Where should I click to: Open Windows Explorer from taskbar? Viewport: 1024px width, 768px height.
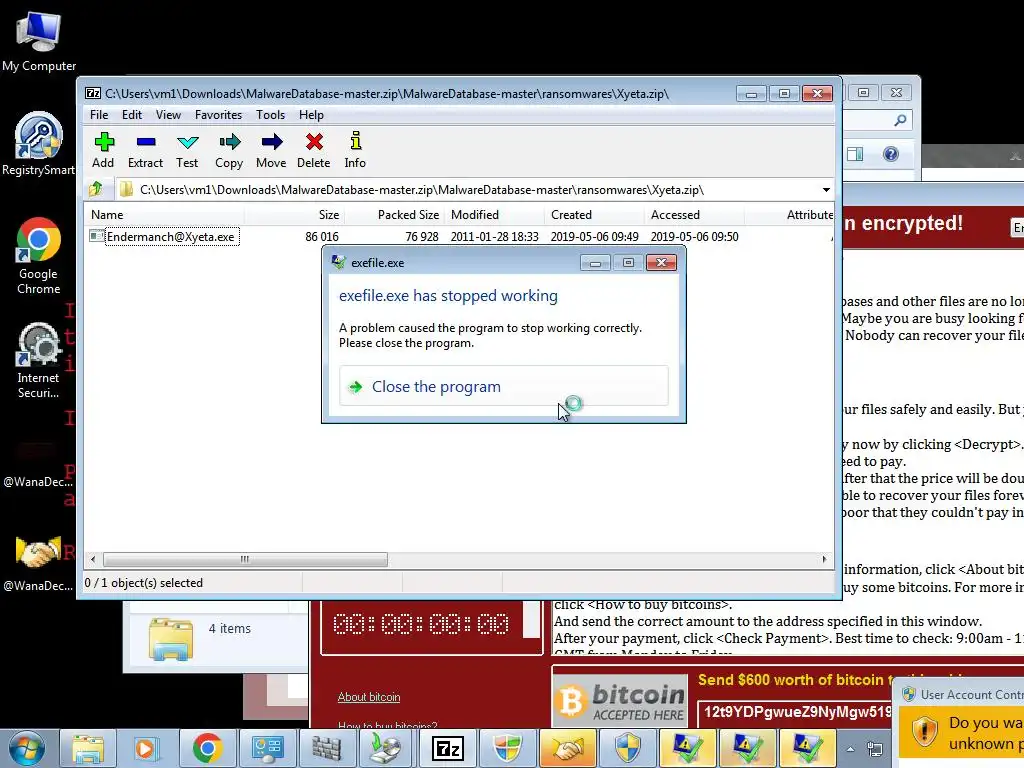88,748
